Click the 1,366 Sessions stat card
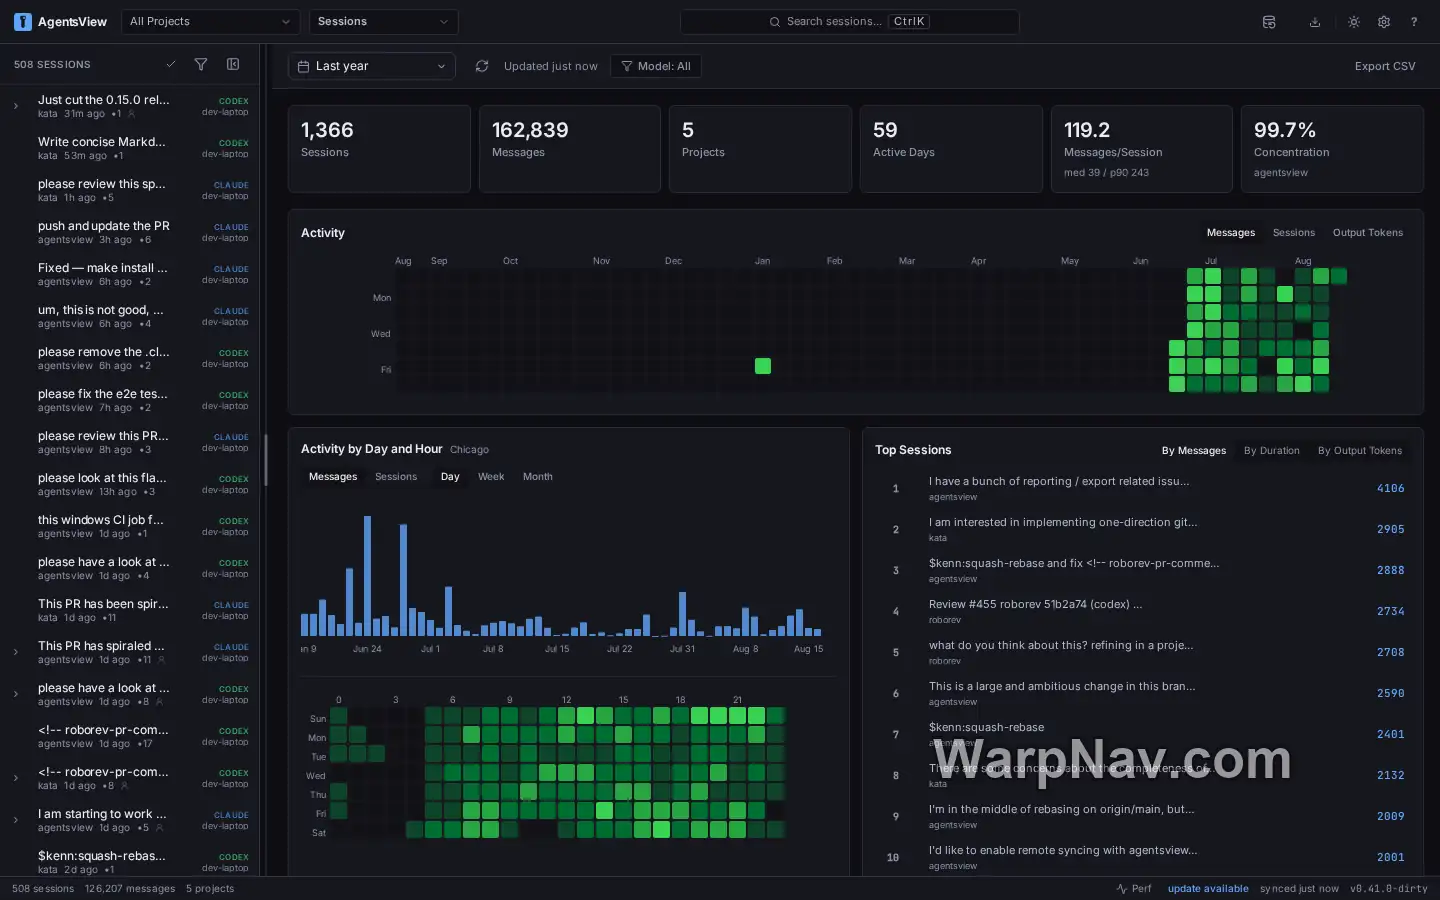Image resolution: width=1440 pixels, height=900 pixels. pyautogui.click(x=379, y=149)
